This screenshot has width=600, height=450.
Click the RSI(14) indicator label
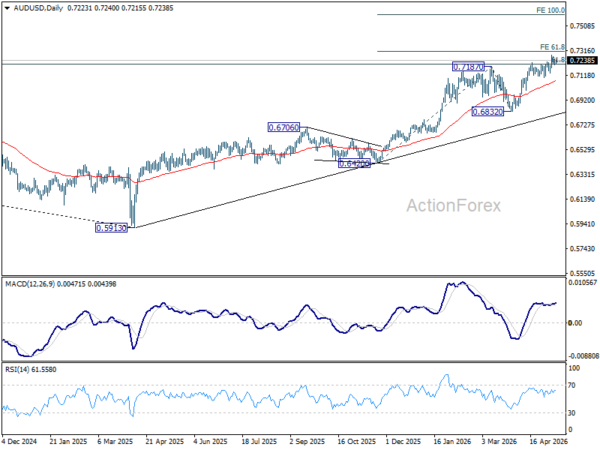click(16, 369)
